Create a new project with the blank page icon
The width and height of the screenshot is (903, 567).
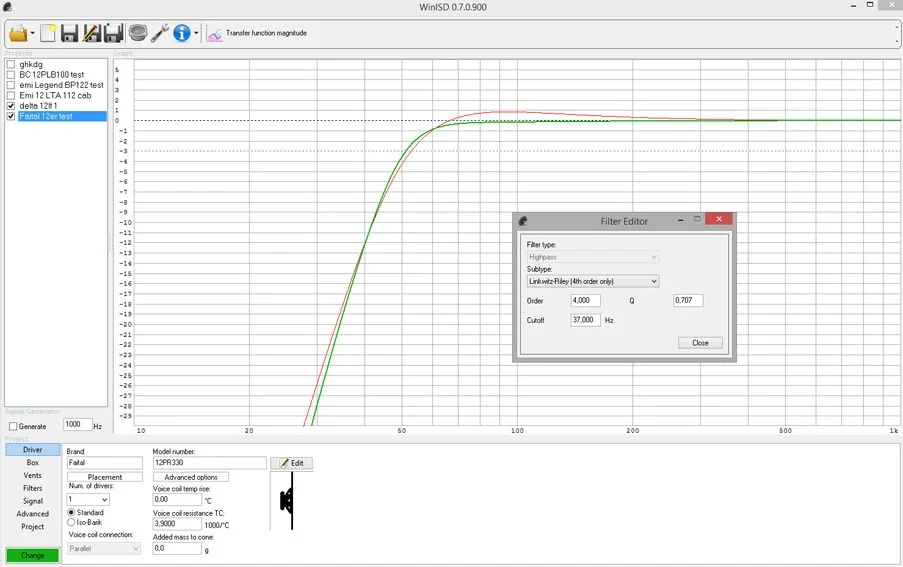(48, 33)
